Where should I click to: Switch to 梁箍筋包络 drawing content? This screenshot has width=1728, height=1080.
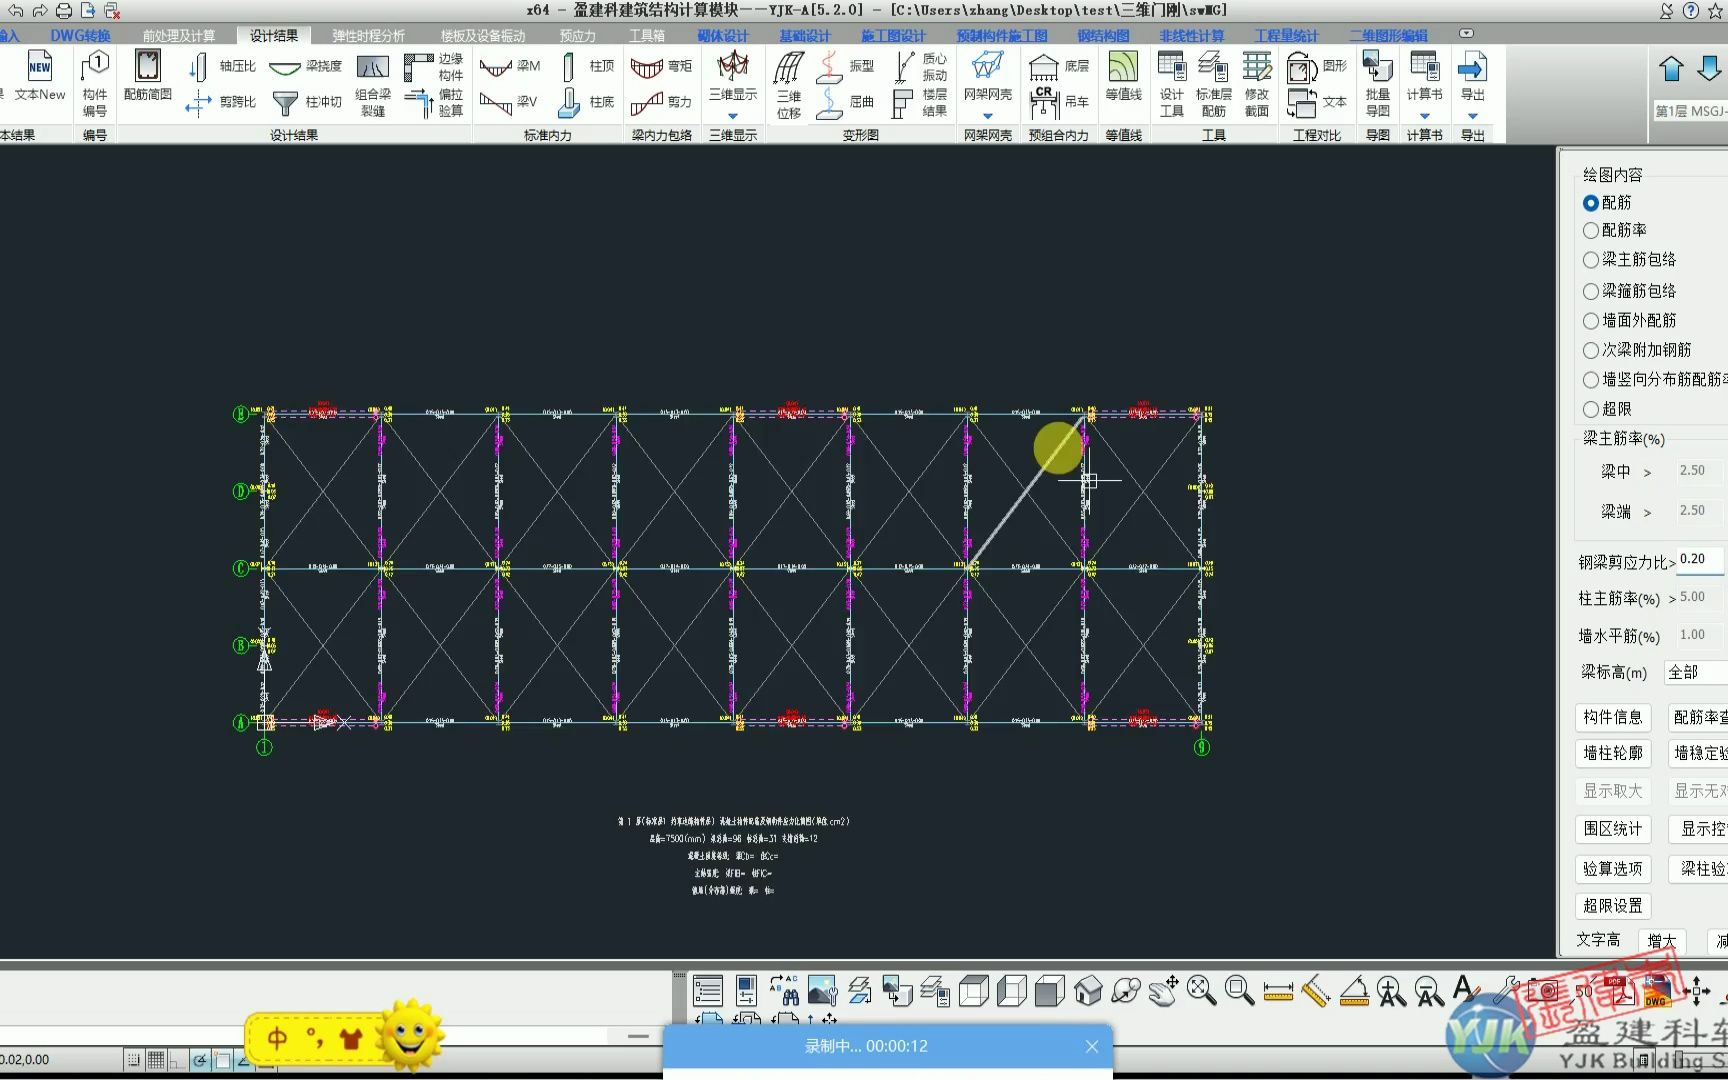click(x=1590, y=291)
